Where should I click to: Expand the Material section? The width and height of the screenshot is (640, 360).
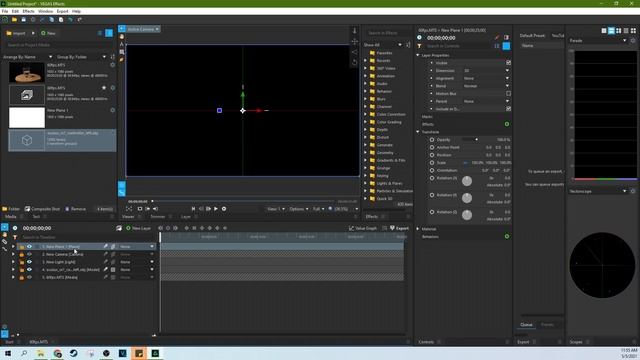click(418, 229)
